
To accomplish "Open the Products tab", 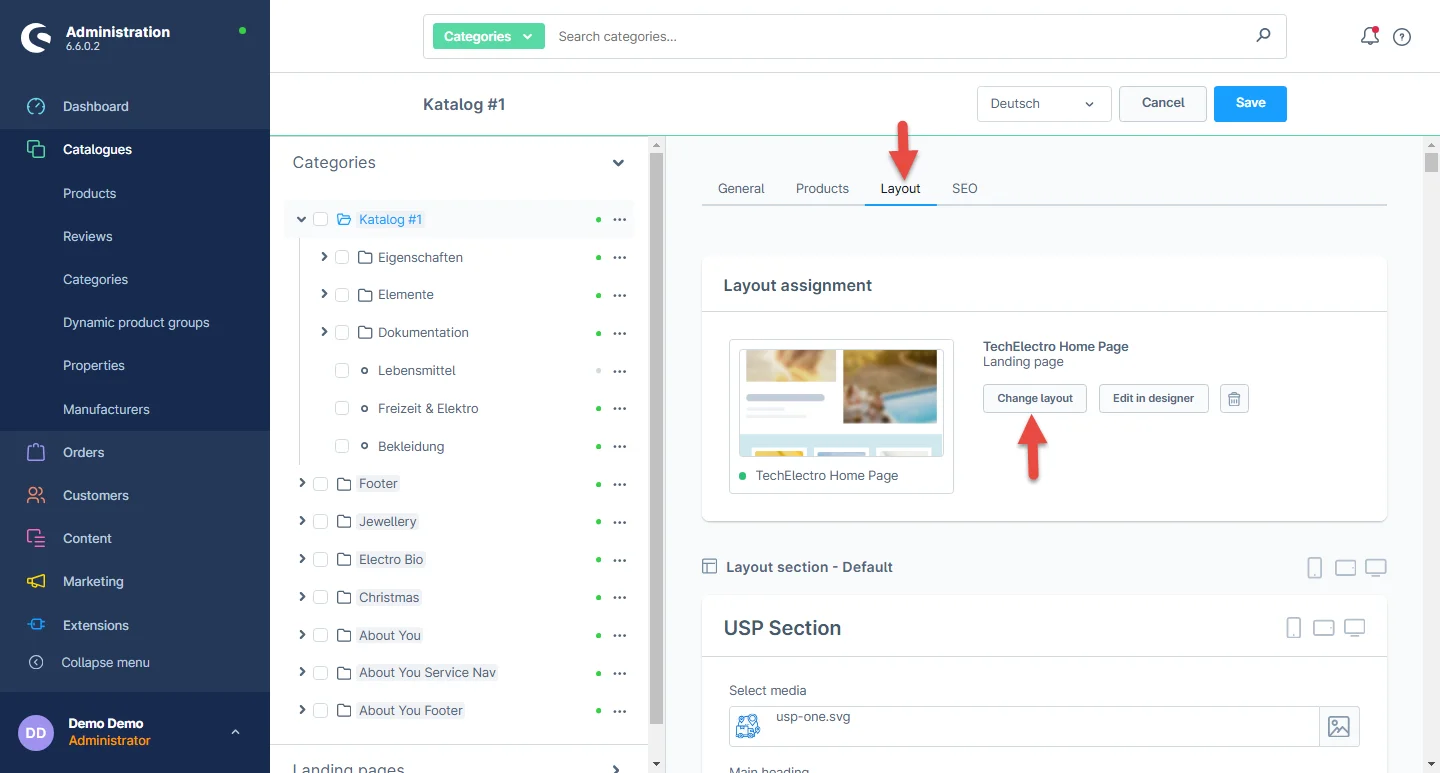I will point(822,188).
